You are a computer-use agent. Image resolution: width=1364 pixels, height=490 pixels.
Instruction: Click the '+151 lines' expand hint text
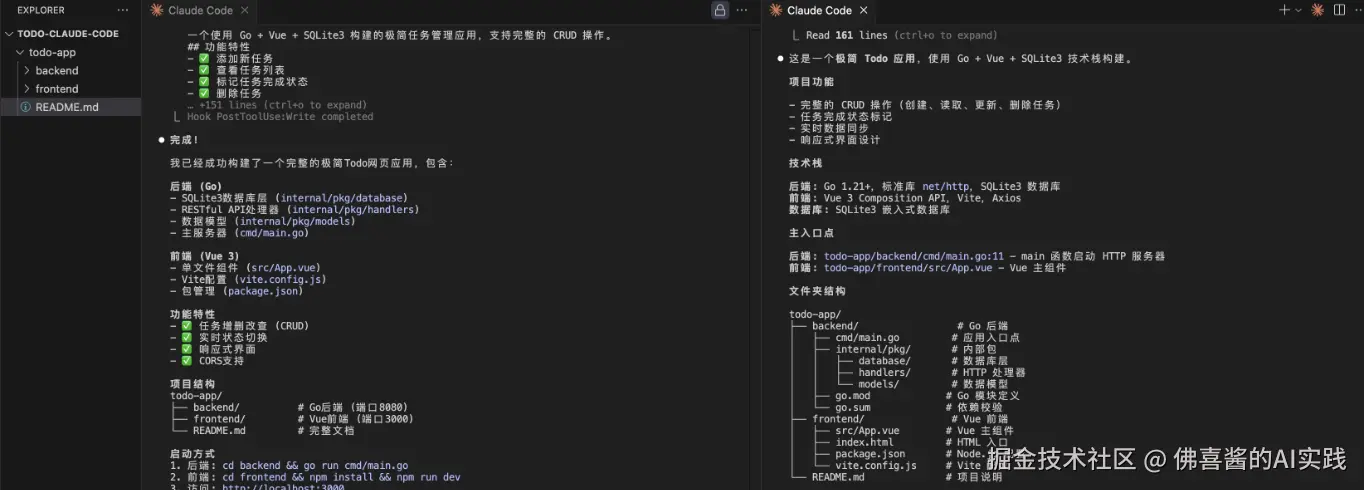[282, 105]
